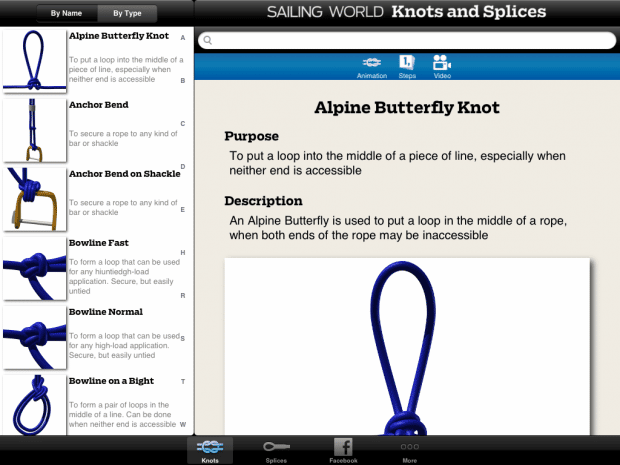
Task: Click the 'Description' heading
Action: [263, 201]
